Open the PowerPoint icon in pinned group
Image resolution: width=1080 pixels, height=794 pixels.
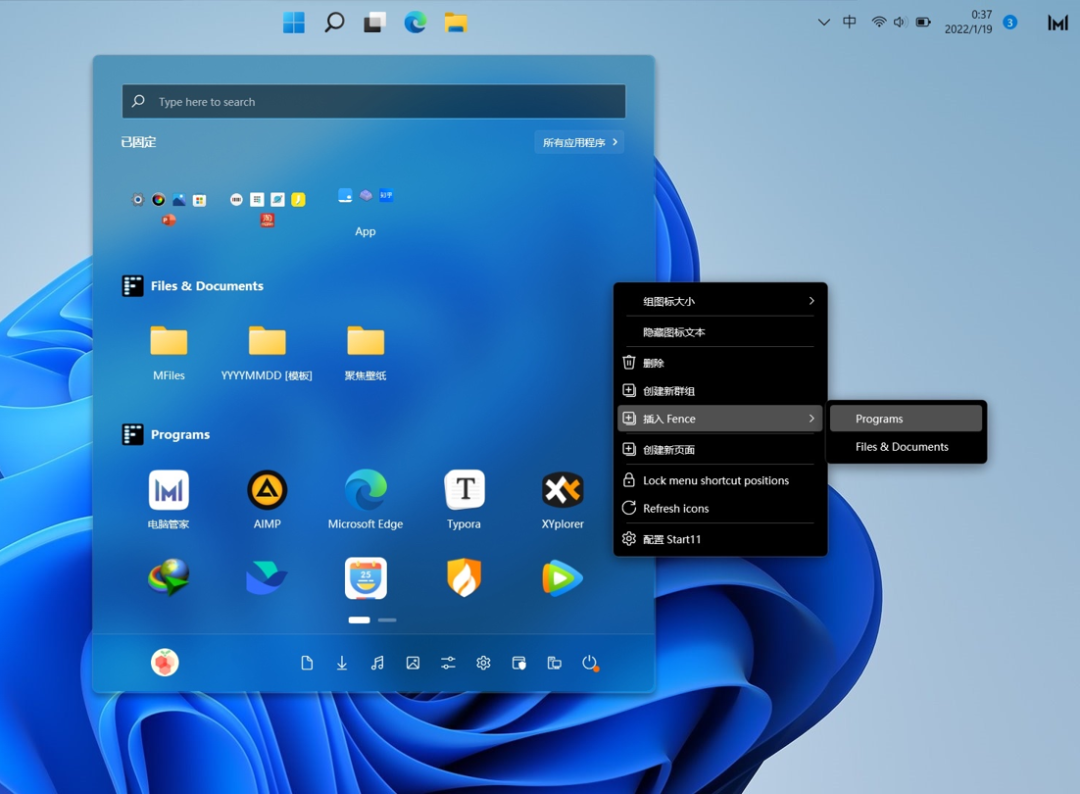169,220
